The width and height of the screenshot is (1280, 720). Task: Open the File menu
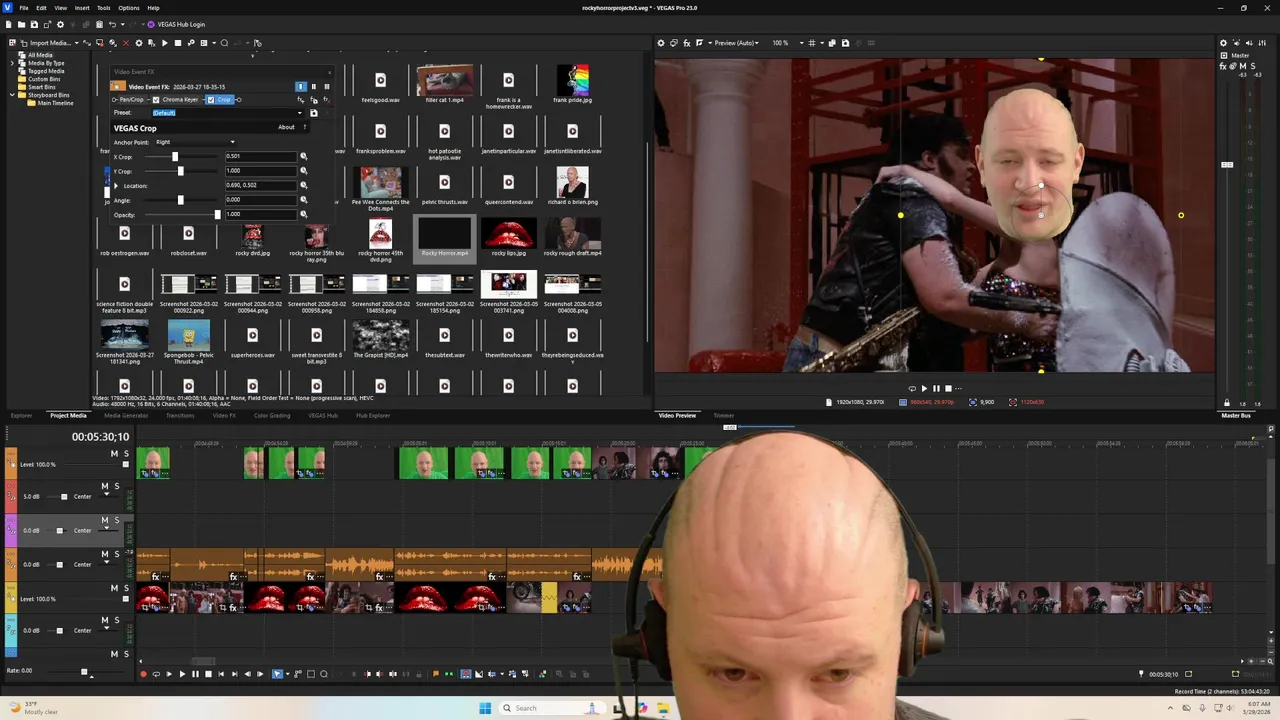(x=24, y=8)
